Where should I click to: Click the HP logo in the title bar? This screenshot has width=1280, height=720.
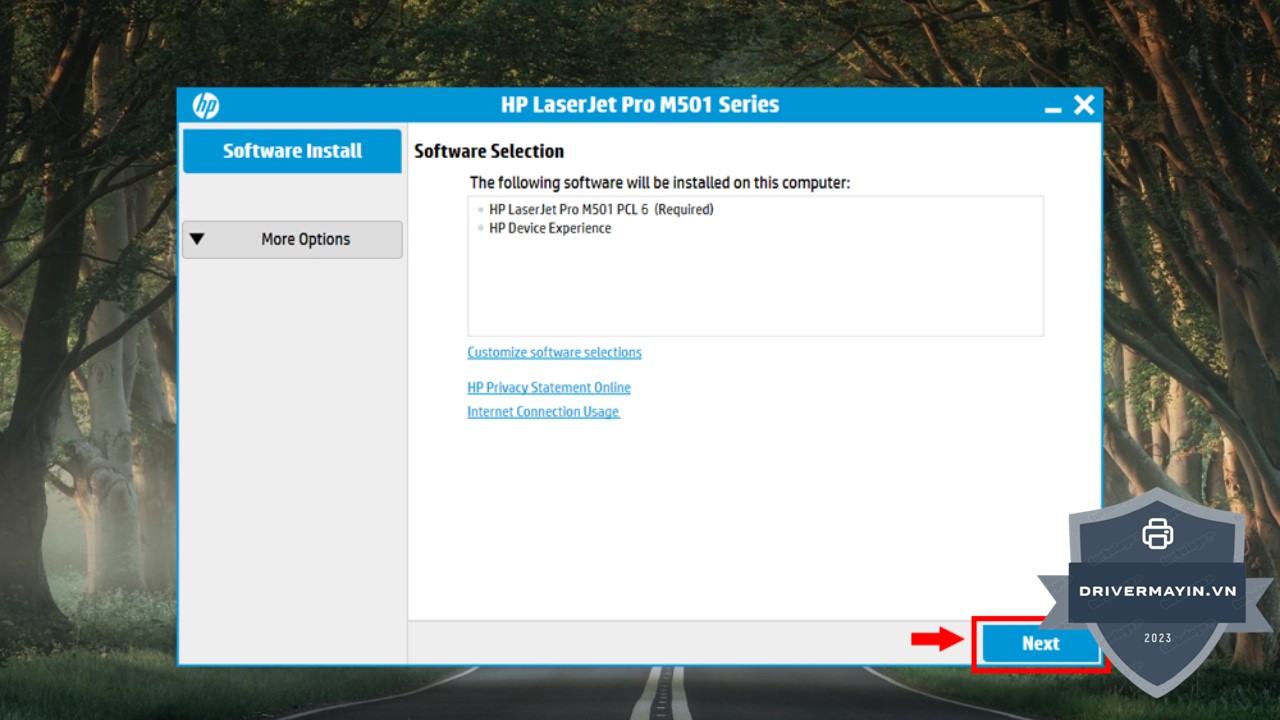click(205, 106)
